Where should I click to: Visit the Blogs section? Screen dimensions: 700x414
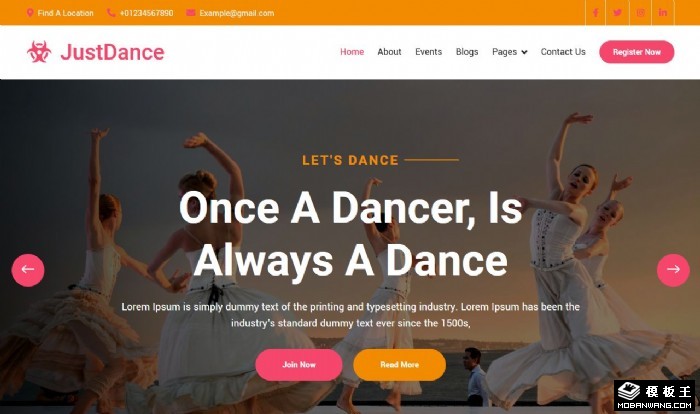point(467,52)
